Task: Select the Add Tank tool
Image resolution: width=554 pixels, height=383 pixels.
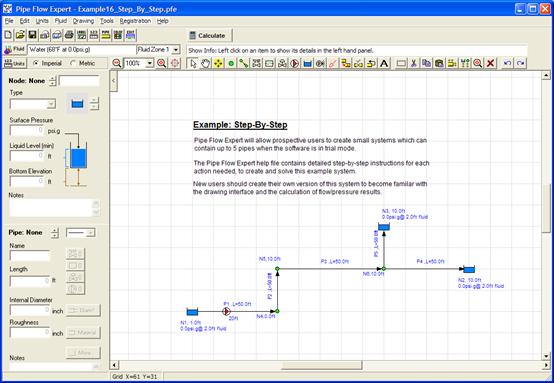Action: coord(308,63)
